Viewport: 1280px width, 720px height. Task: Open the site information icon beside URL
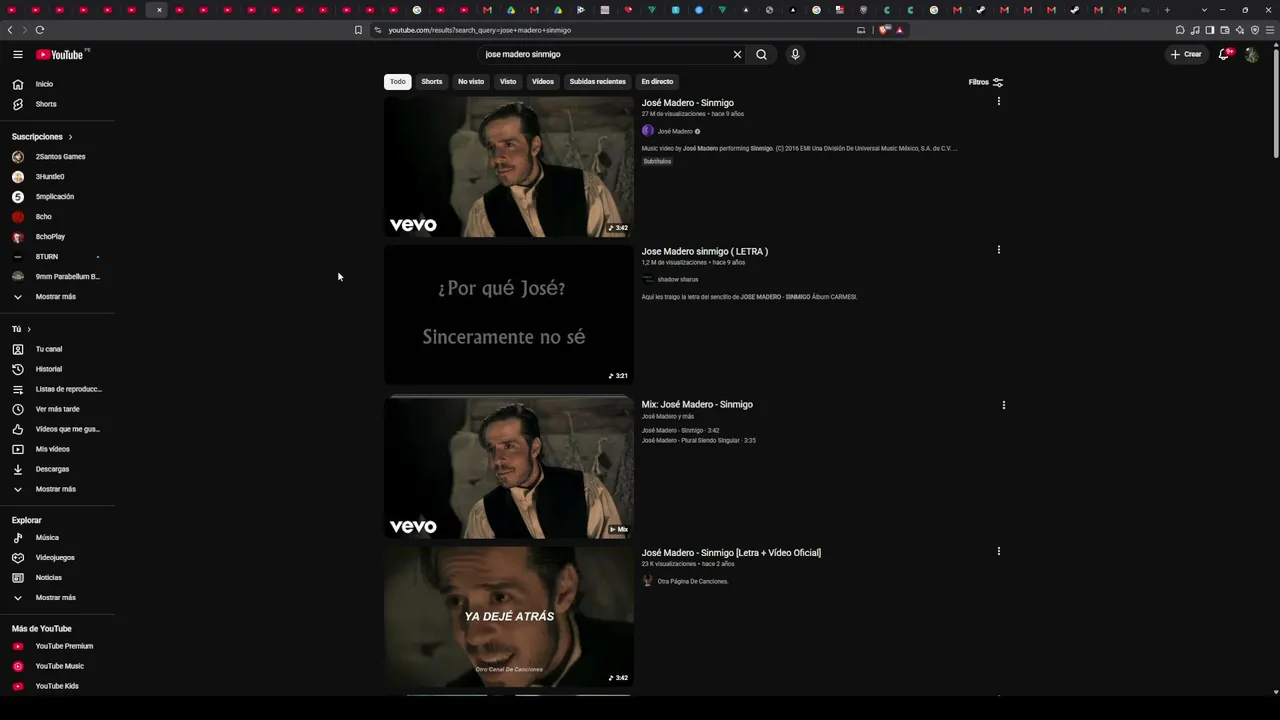tap(377, 30)
